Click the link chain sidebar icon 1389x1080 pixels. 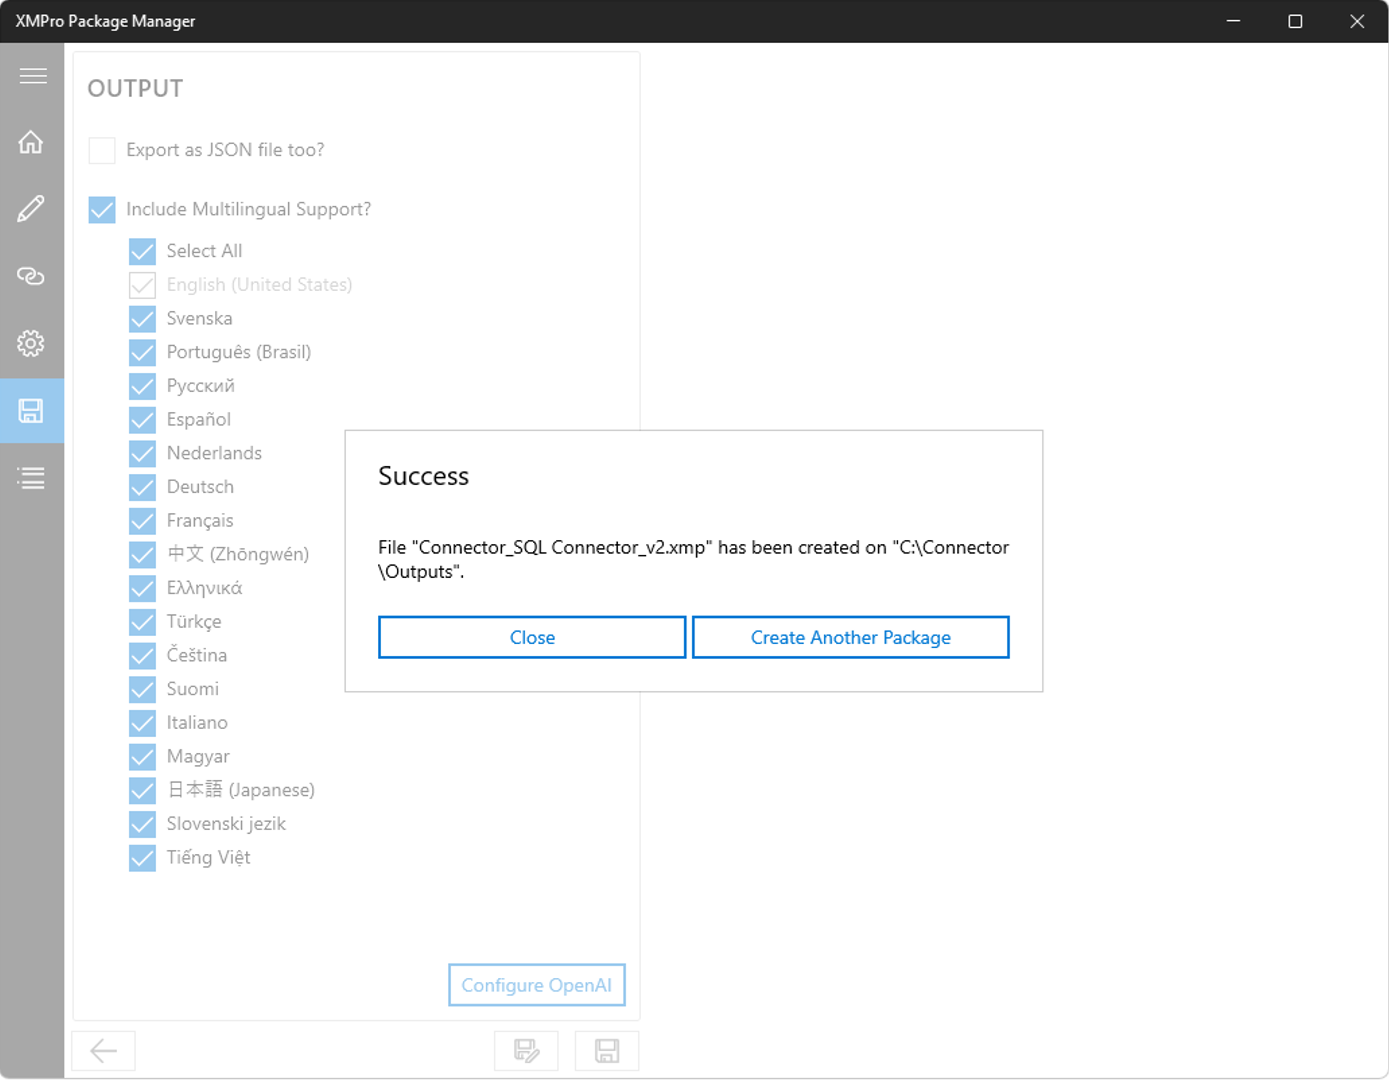31,276
